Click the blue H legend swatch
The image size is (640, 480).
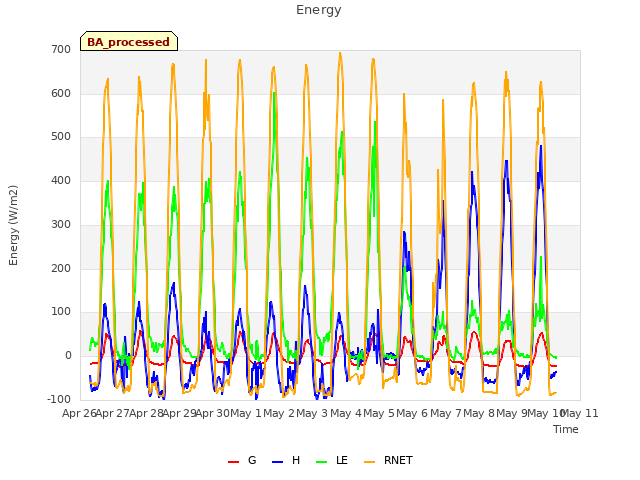(278, 462)
